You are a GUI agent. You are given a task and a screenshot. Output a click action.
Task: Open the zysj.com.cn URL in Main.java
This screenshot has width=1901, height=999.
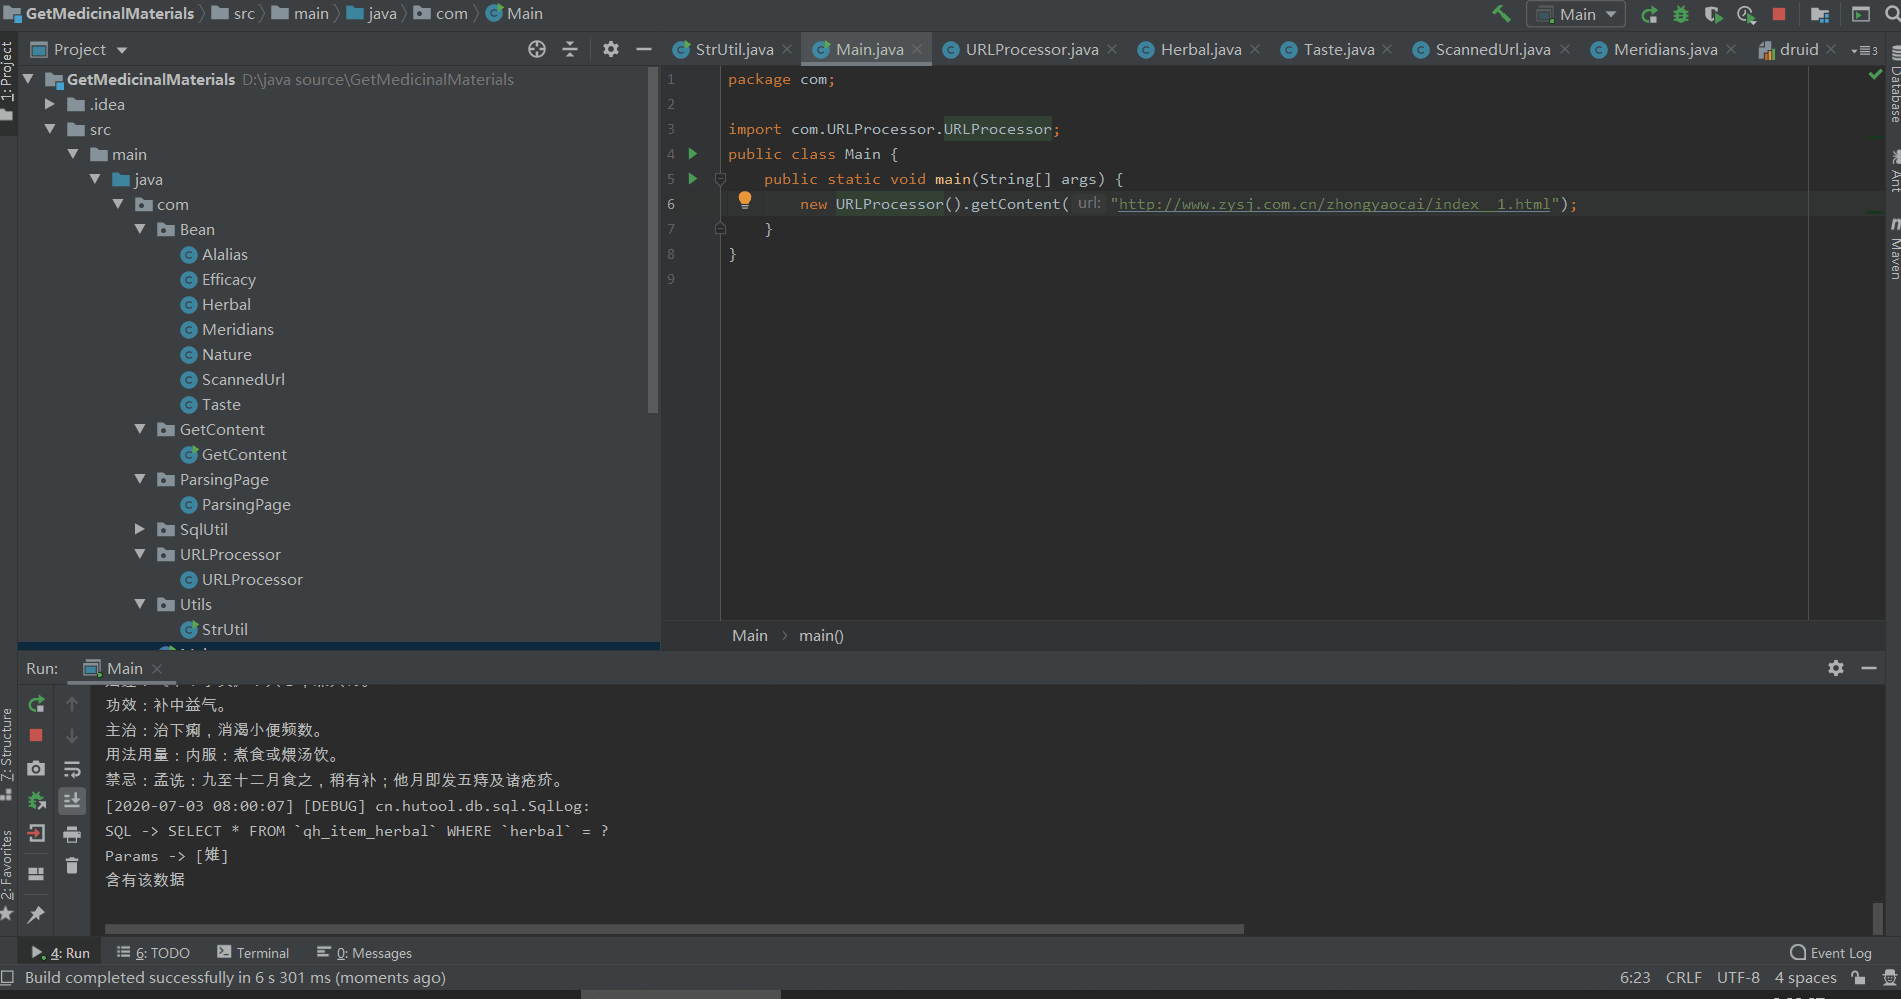1330,204
